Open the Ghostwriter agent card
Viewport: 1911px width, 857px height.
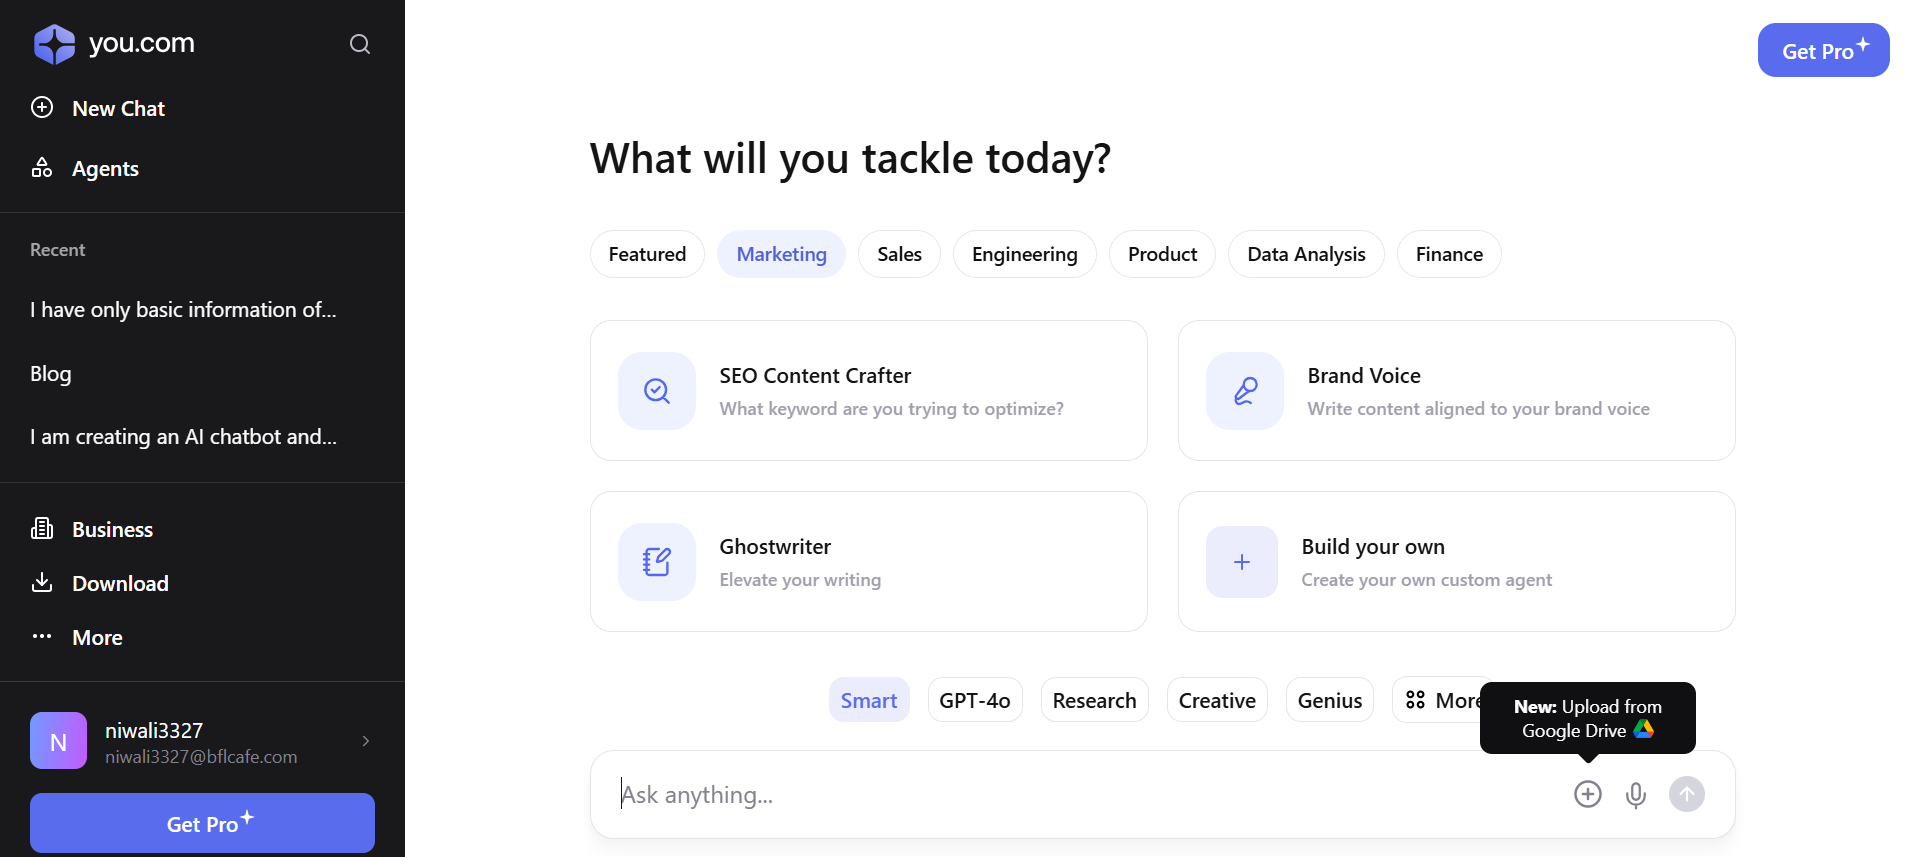coord(868,562)
